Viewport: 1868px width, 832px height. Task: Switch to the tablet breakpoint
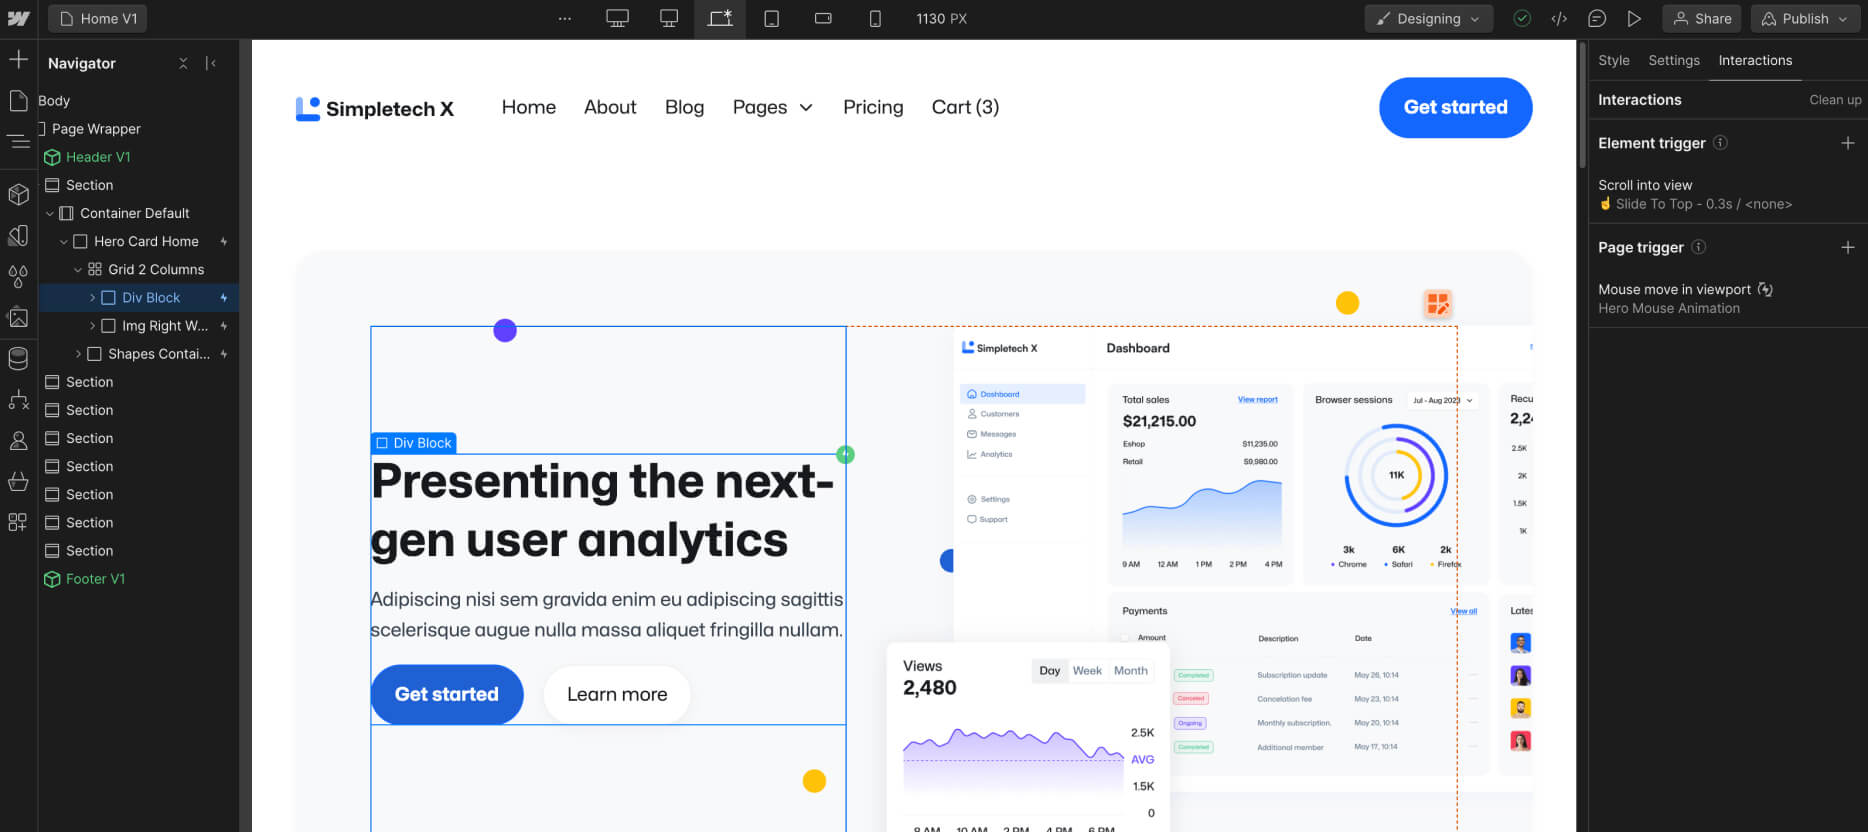[772, 19]
